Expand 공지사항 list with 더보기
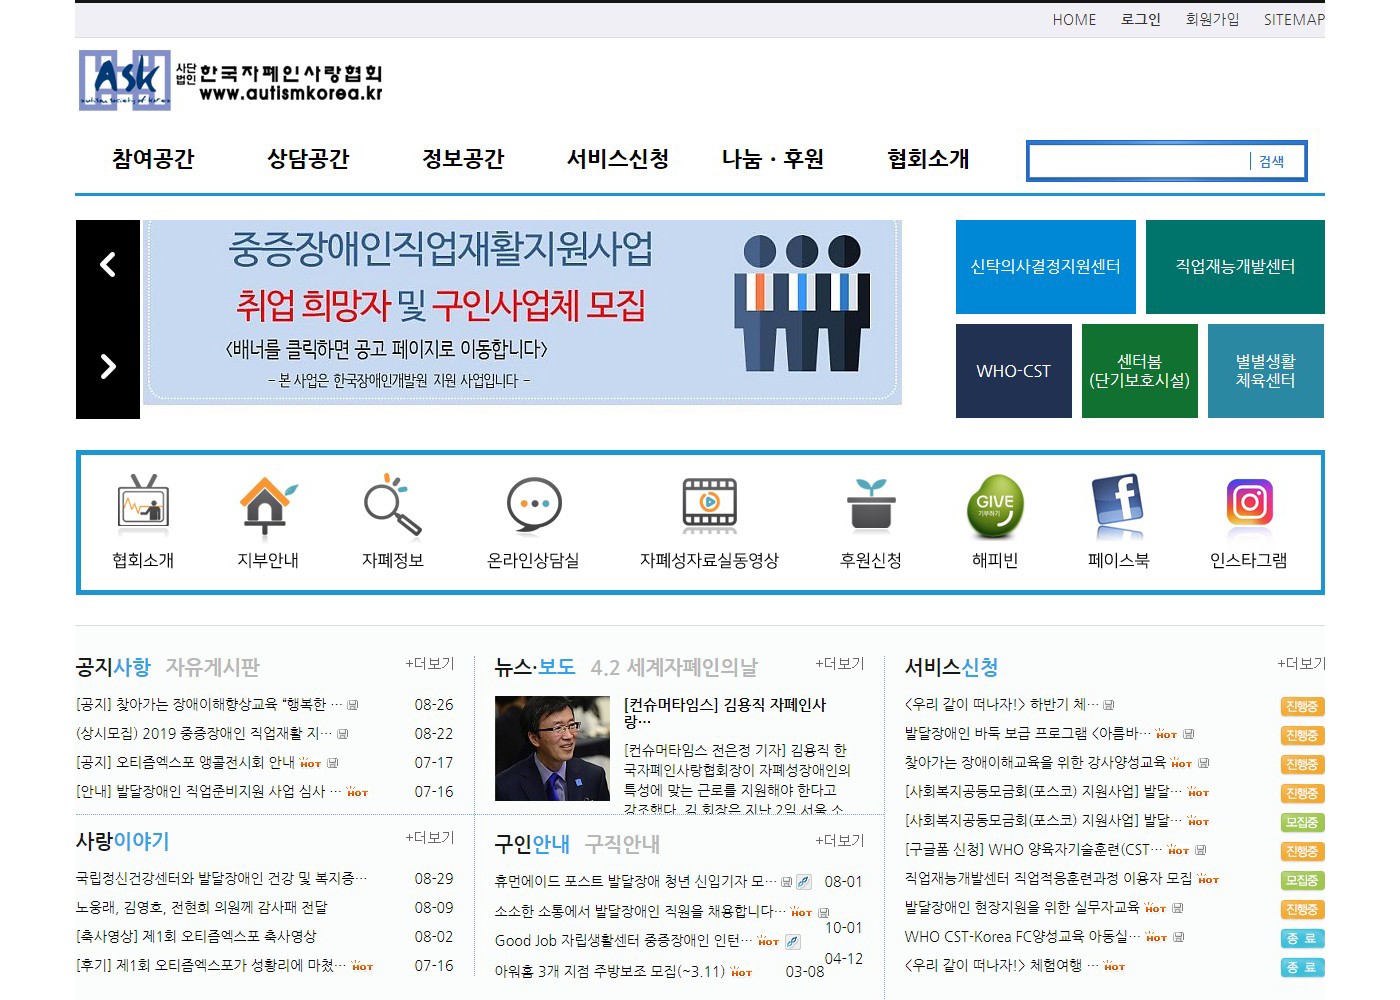Image resolution: width=1400 pixels, height=1000 pixels. point(430,664)
